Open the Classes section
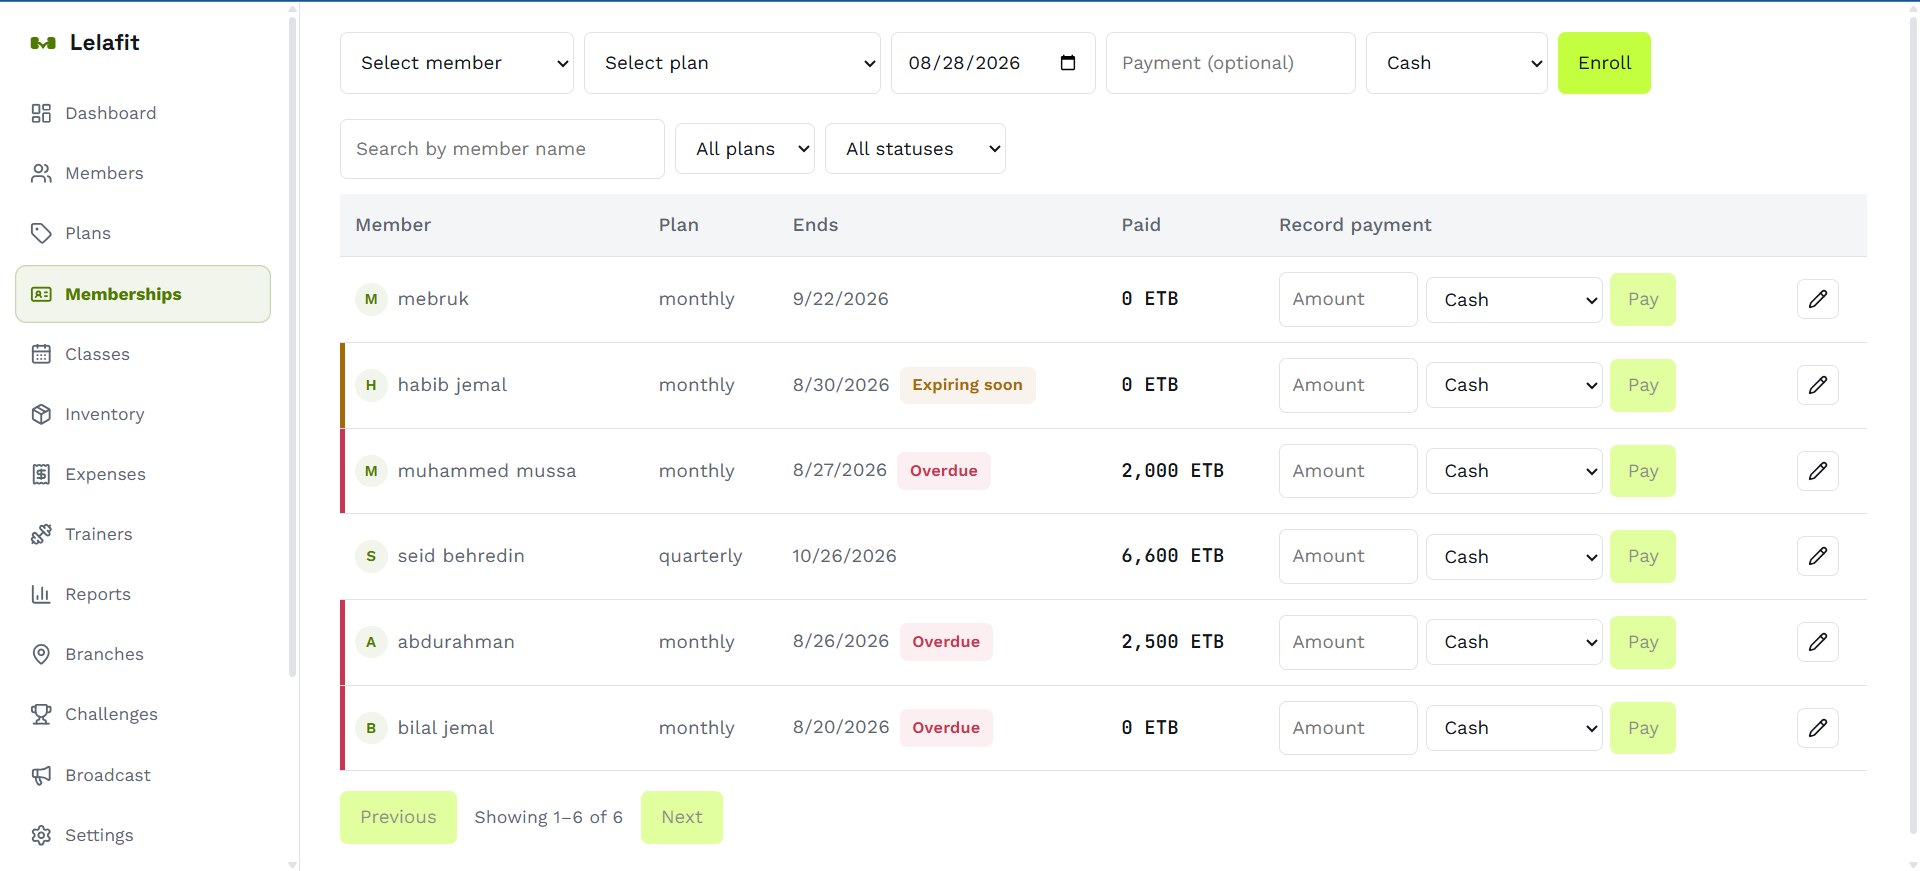This screenshot has height=871, width=1920. click(143, 354)
